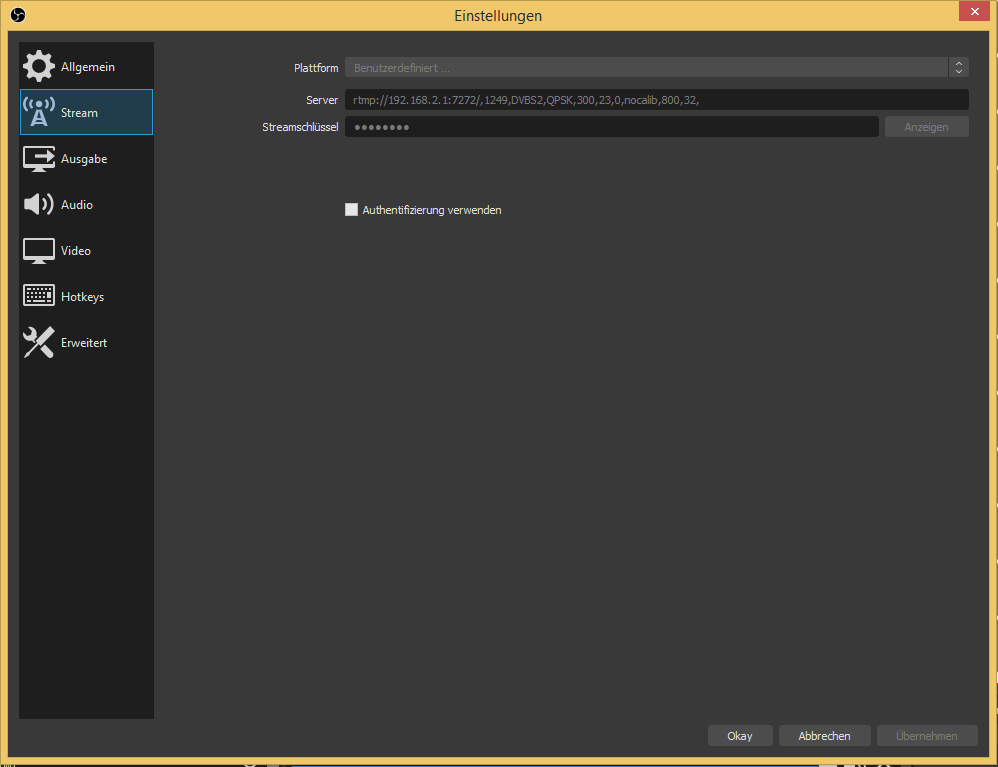Click the OBS logo in title bar

click(18, 15)
